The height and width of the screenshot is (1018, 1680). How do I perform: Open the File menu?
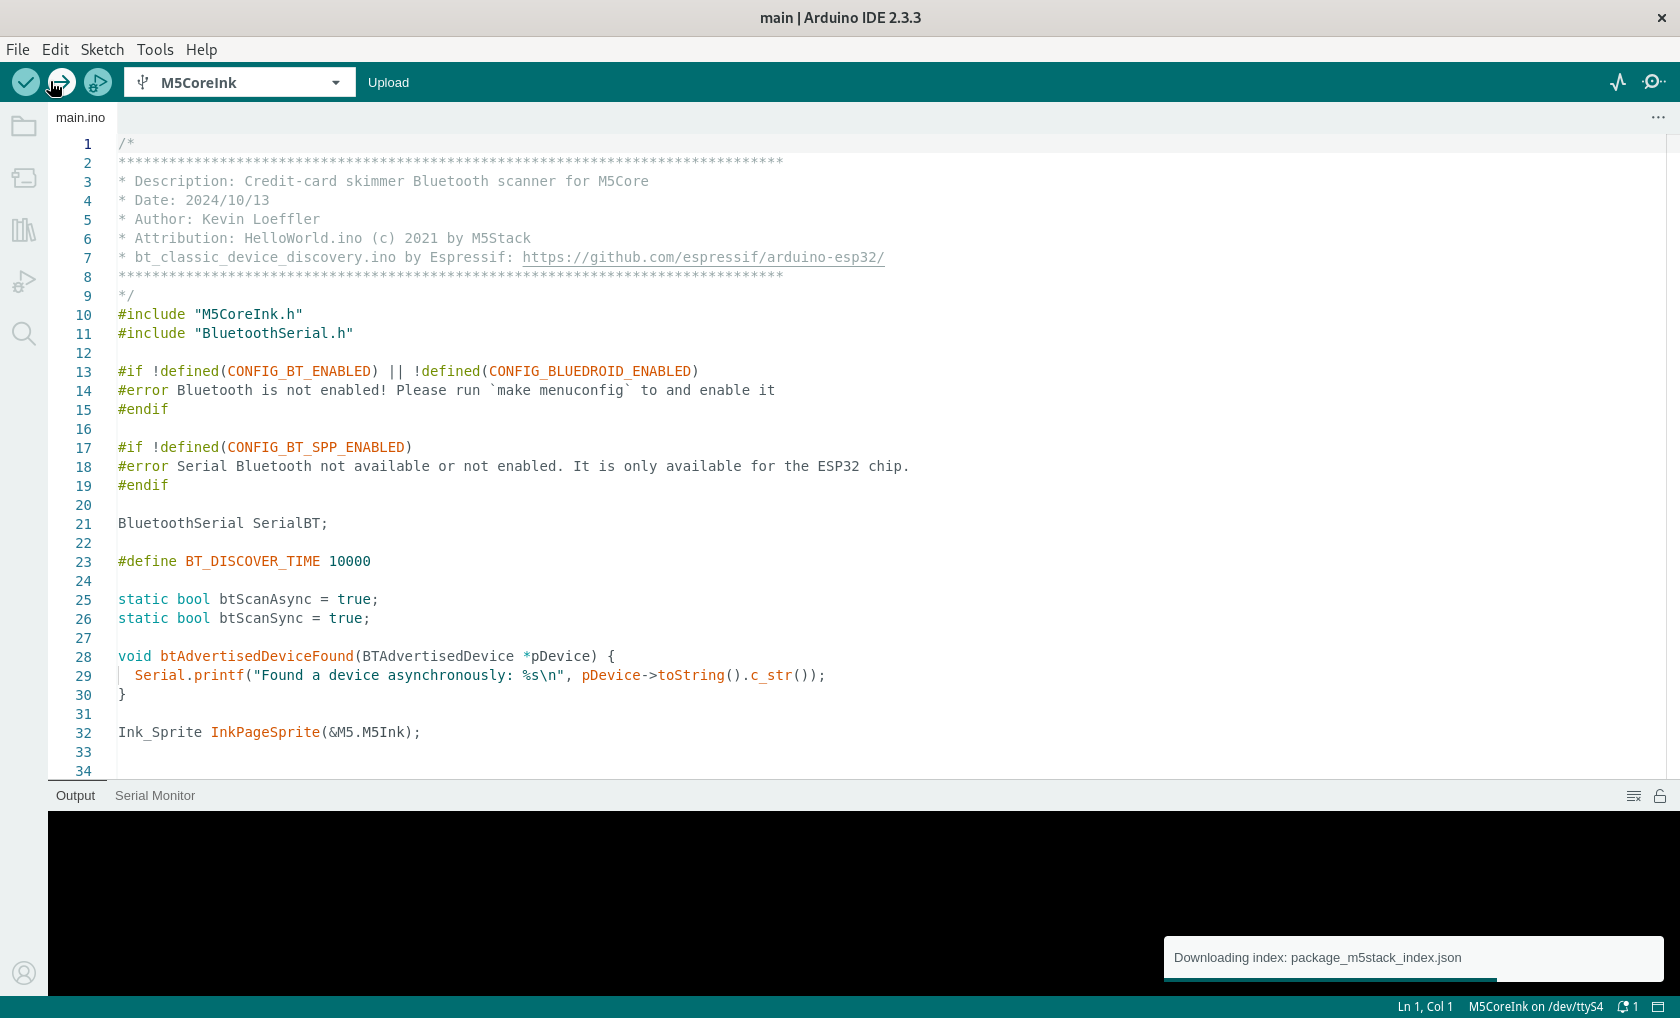18,49
